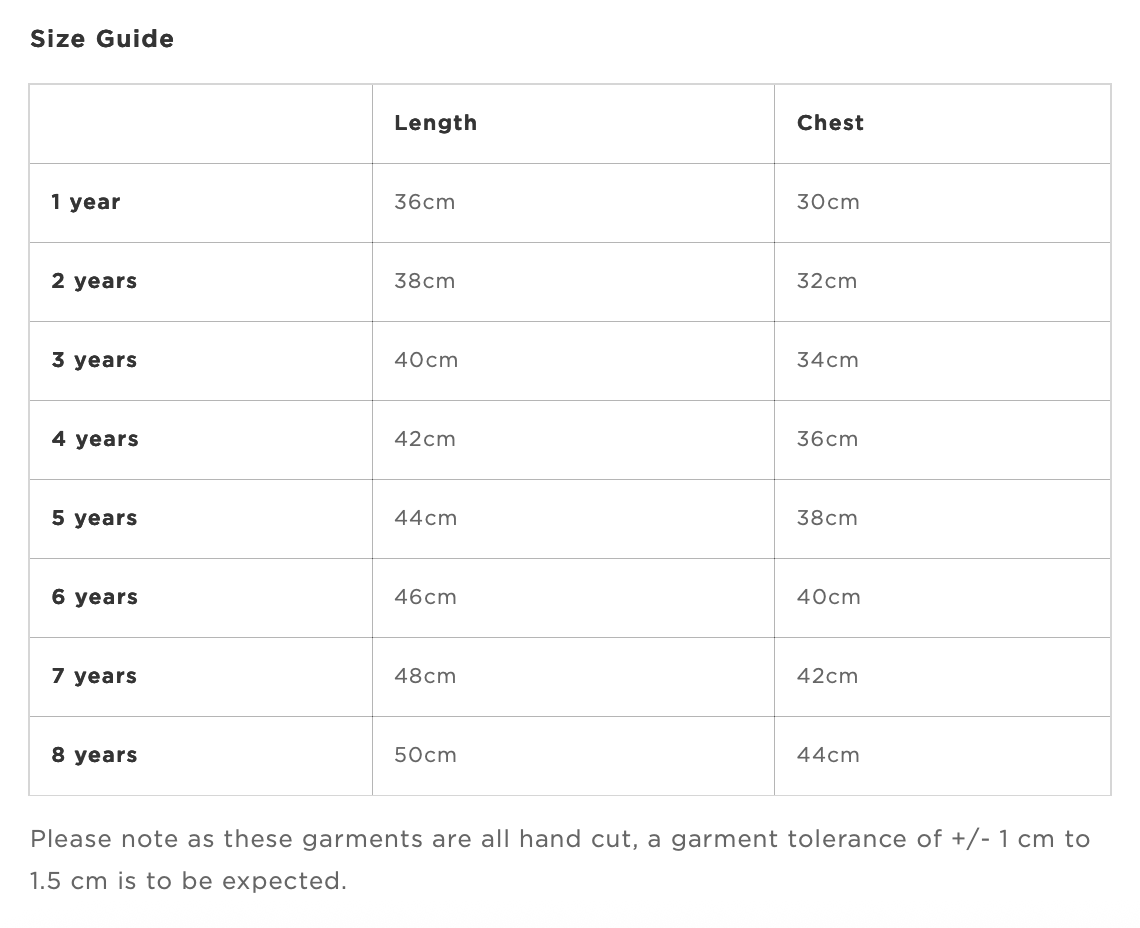The image size is (1140, 928).
Task: Click the Size Guide heading
Action: [x=102, y=39]
